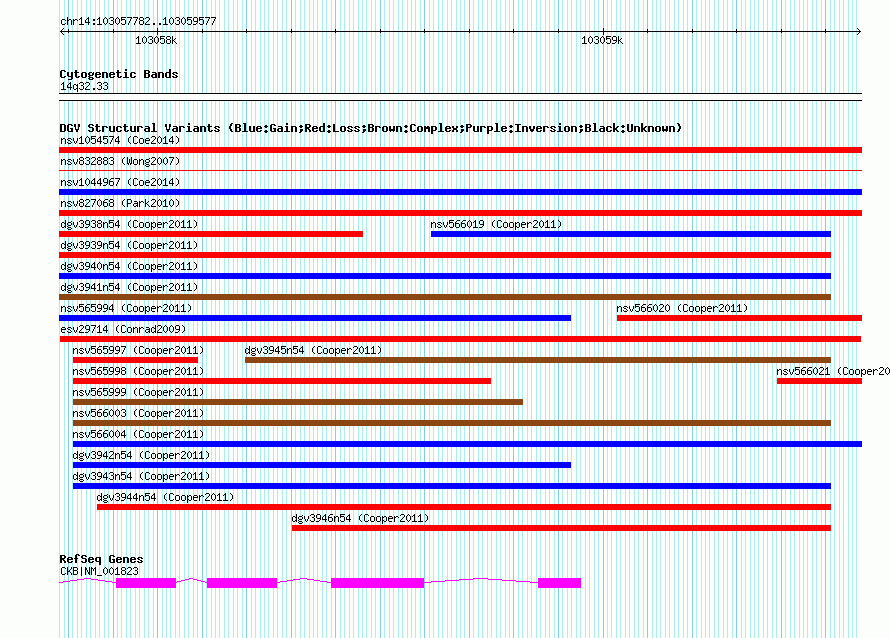
Task: Click the red bar of nsv1054574
Action: point(460,150)
